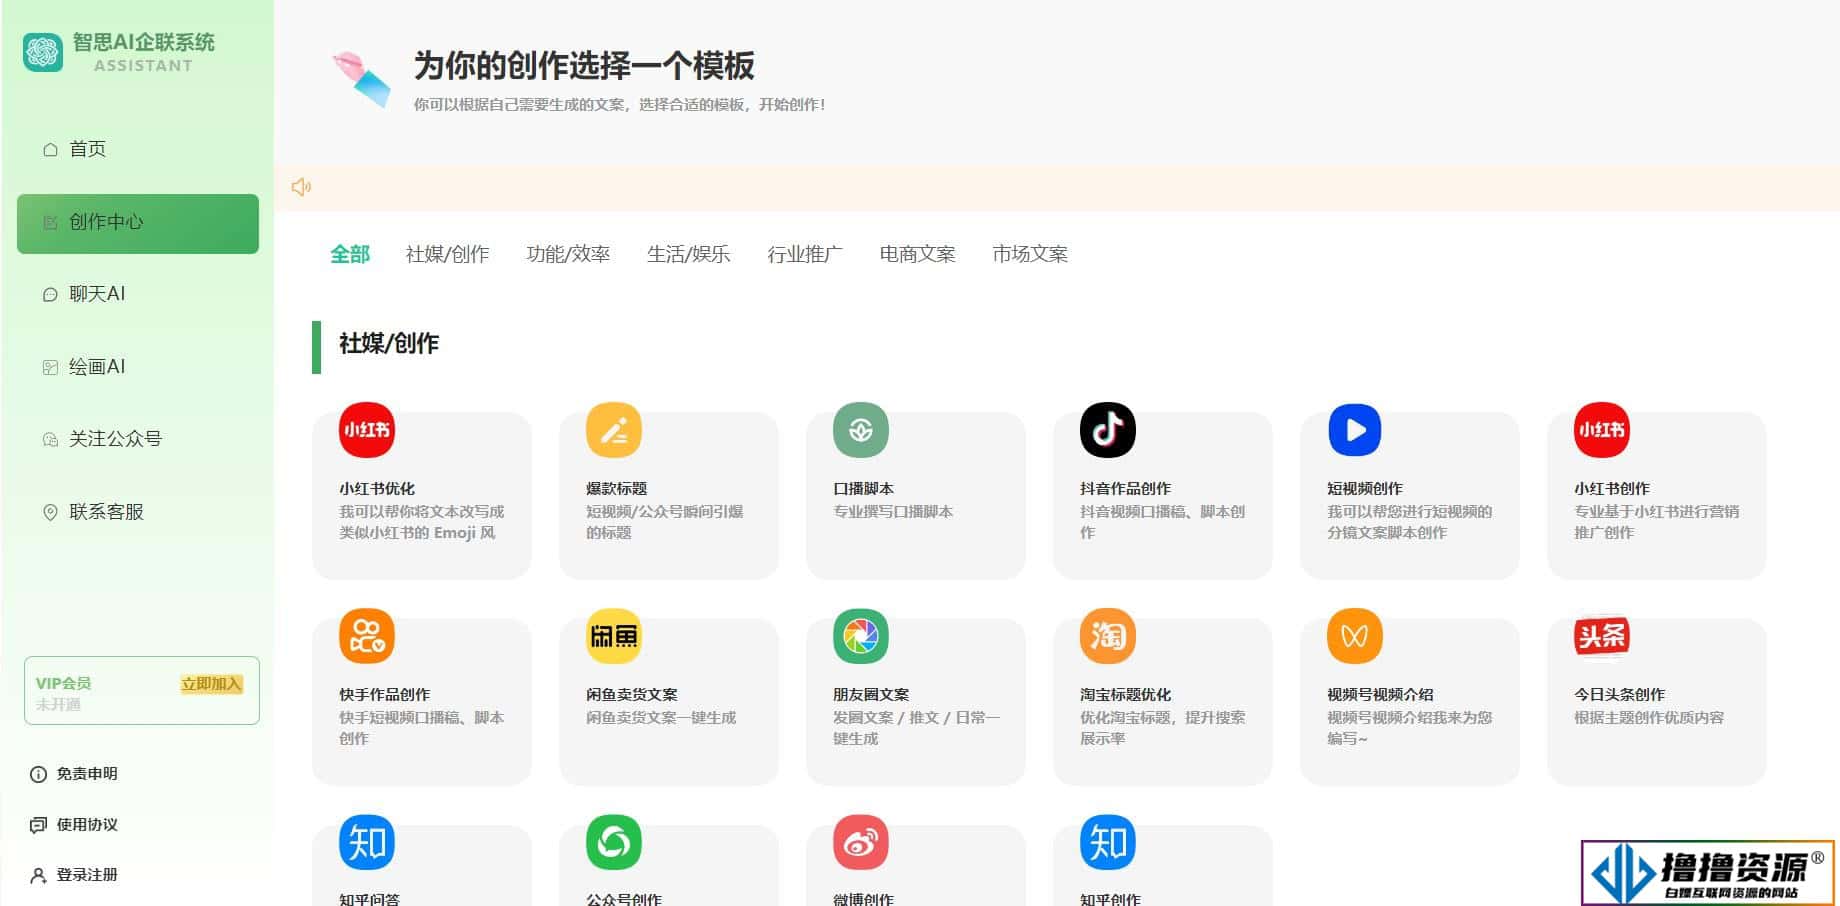This screenshot has width=1840, height=906.
Task: Click the 短视频创作 card title
Action: tap(1365, 489)
